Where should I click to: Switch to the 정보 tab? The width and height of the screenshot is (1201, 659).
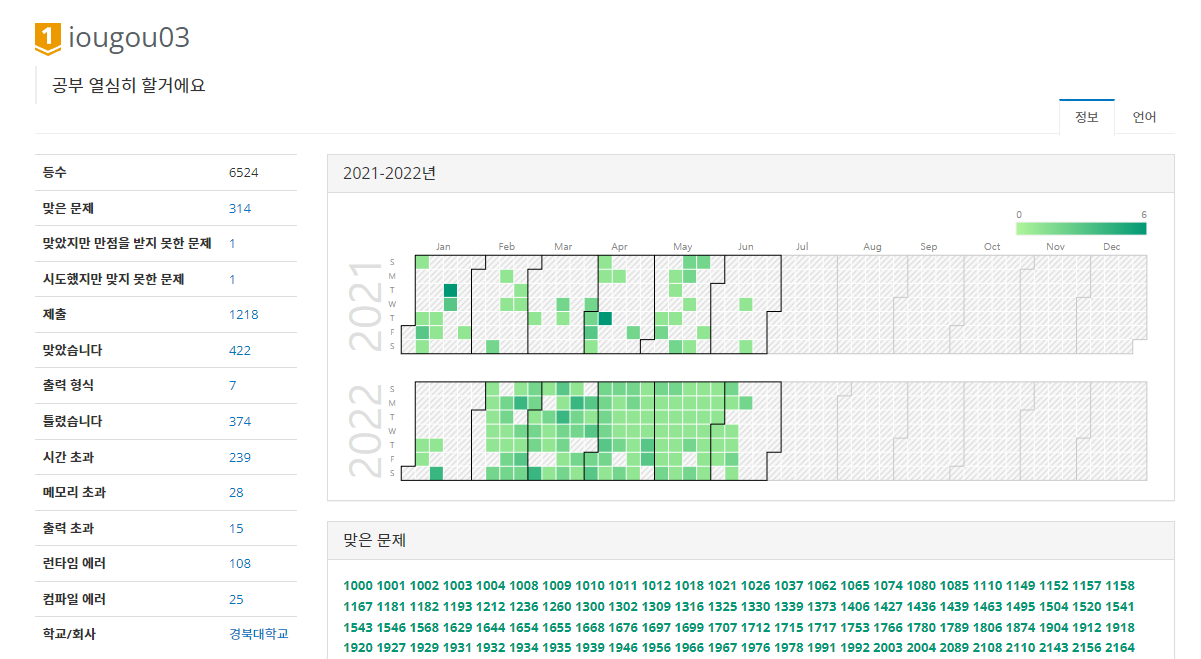click(x=1087, y=117)
